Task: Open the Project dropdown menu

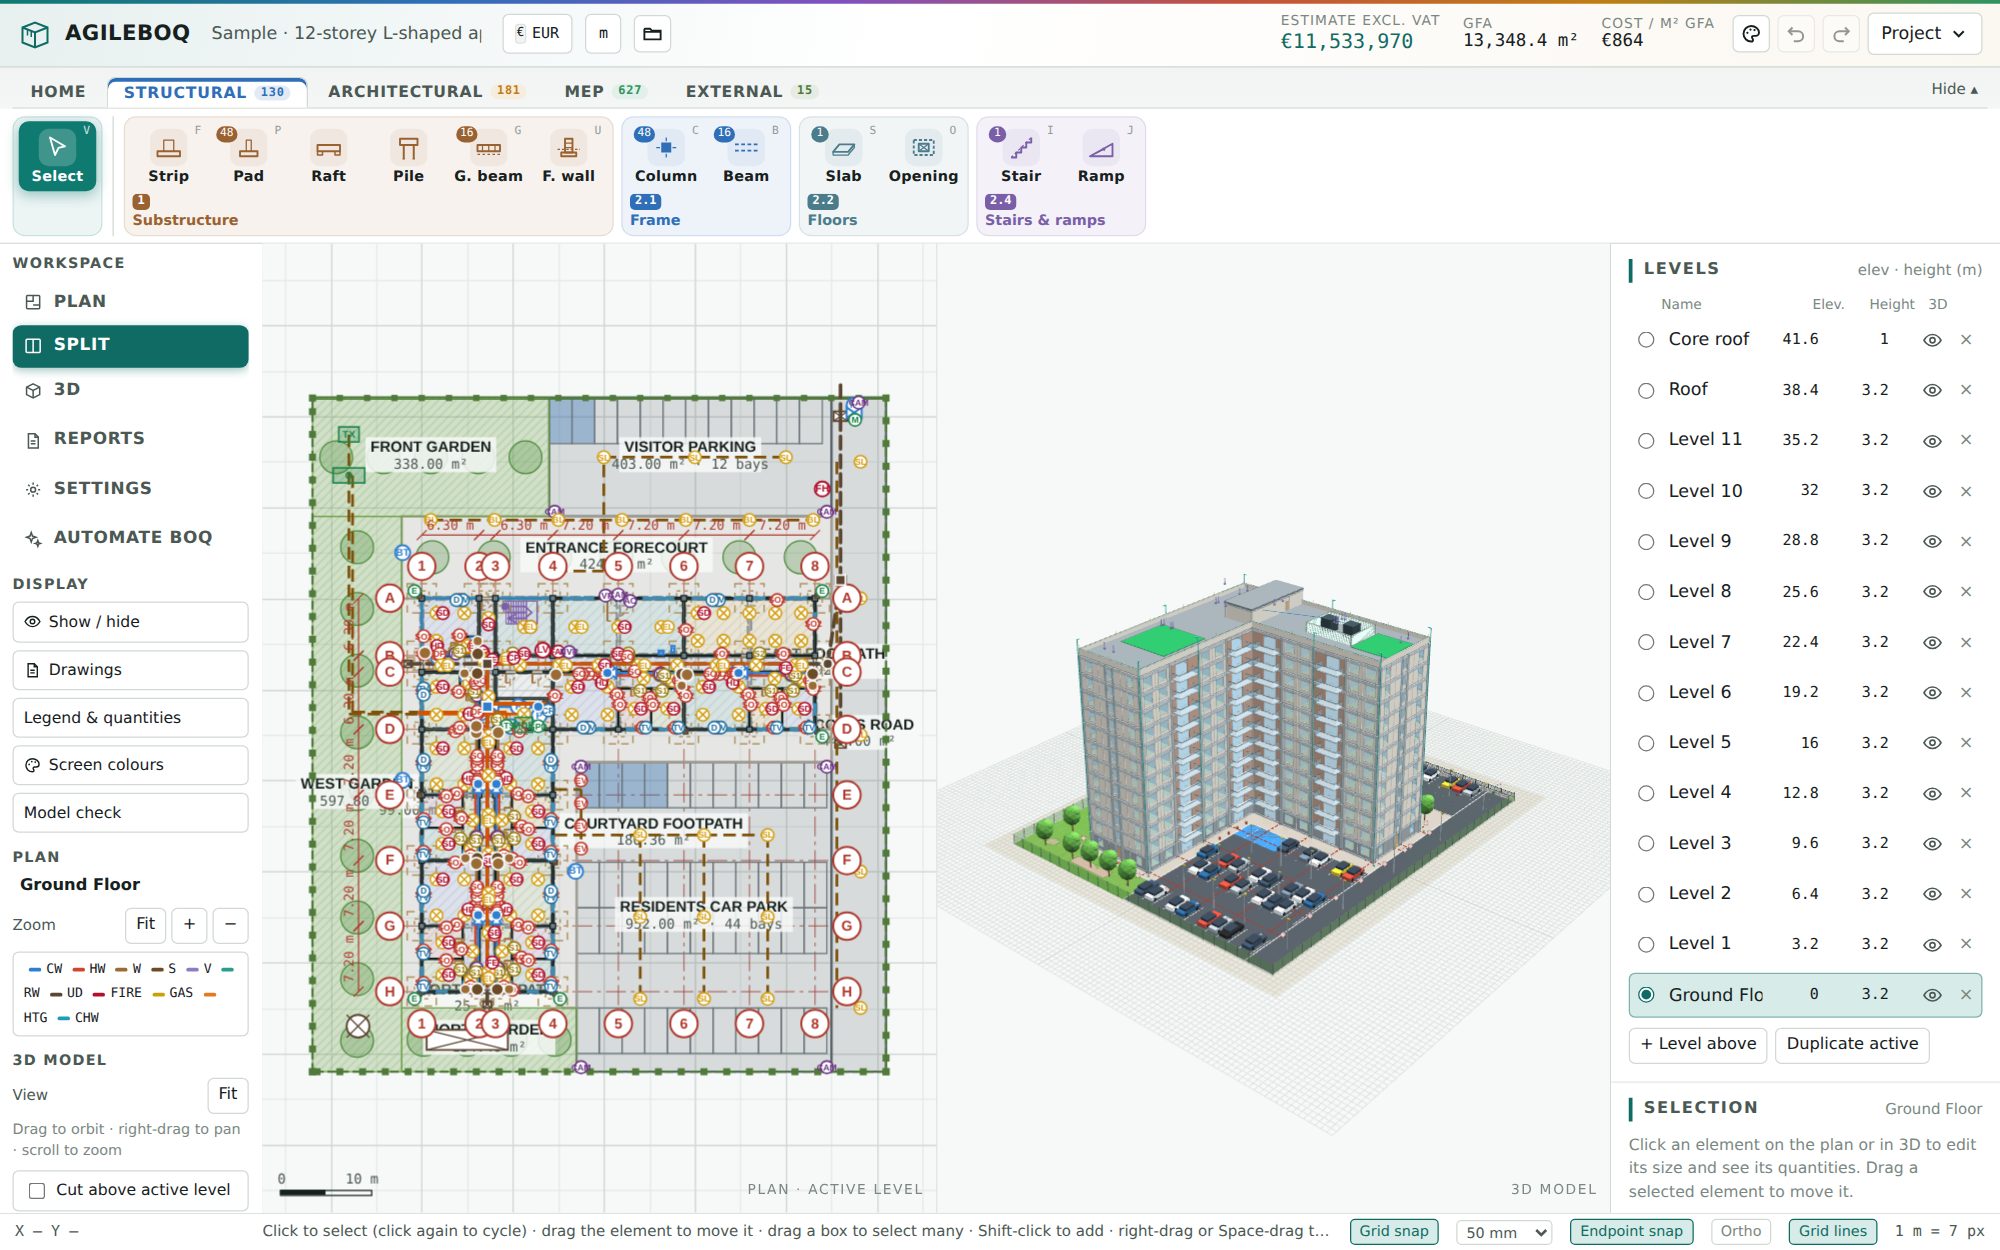Action: 1923,34
